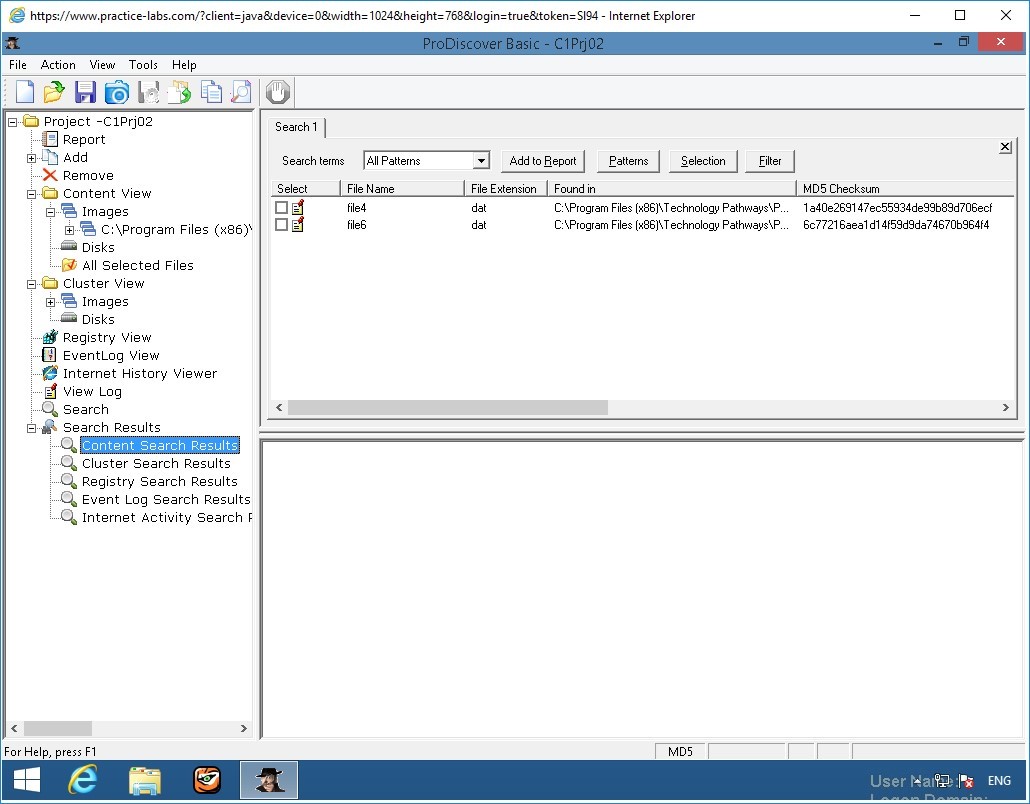Image resolution: width=1030 pixels, height=804 pixels.
Task: Select the Search 1 tab
Action: point(296,127)
